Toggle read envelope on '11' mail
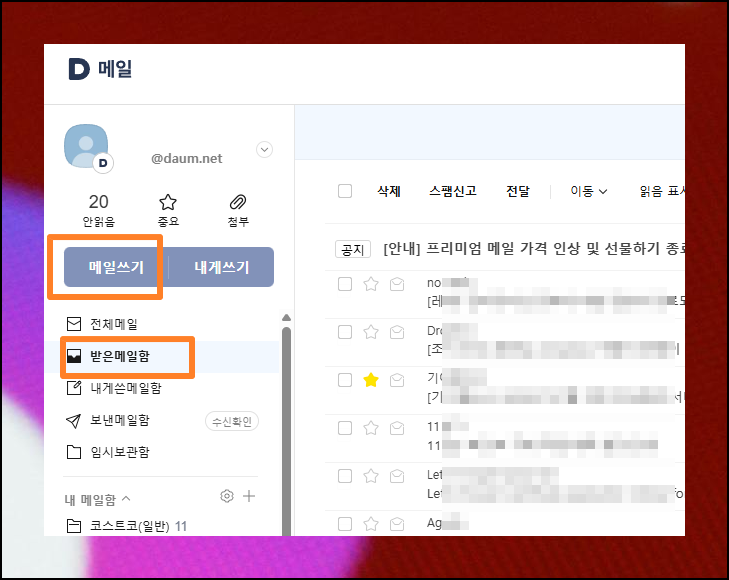The width and height of the screenshot is (729, 580). 397,428
